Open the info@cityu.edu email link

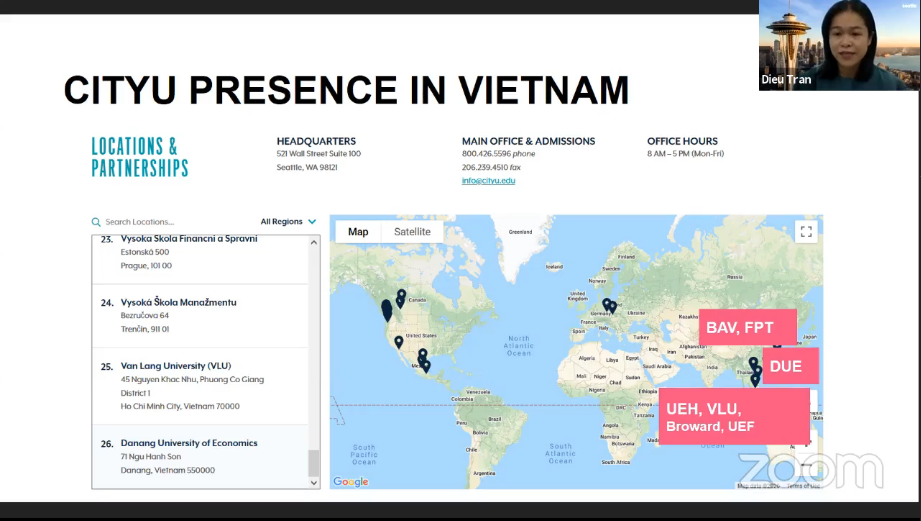coord(488,180)
